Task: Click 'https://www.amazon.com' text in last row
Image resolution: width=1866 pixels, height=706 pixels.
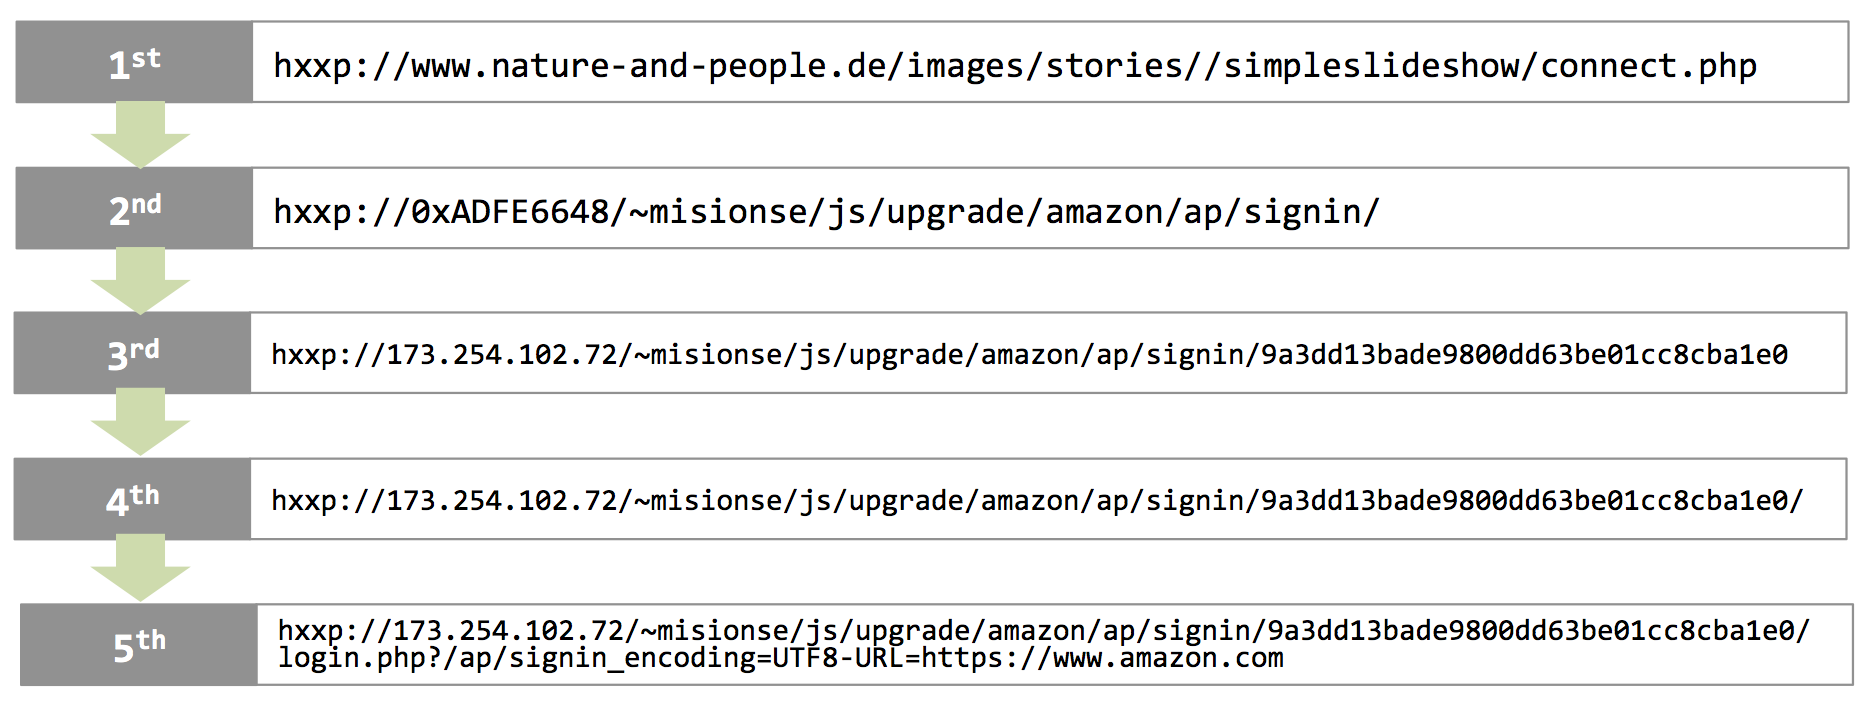Action: point(1102,658)
